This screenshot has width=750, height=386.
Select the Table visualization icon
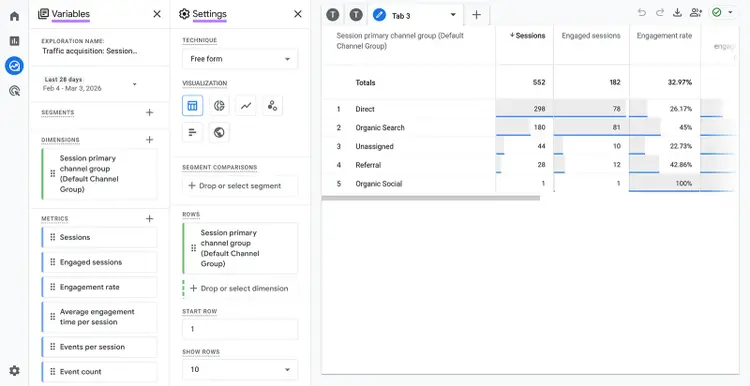pyautogui.click(x=192, y=106)
